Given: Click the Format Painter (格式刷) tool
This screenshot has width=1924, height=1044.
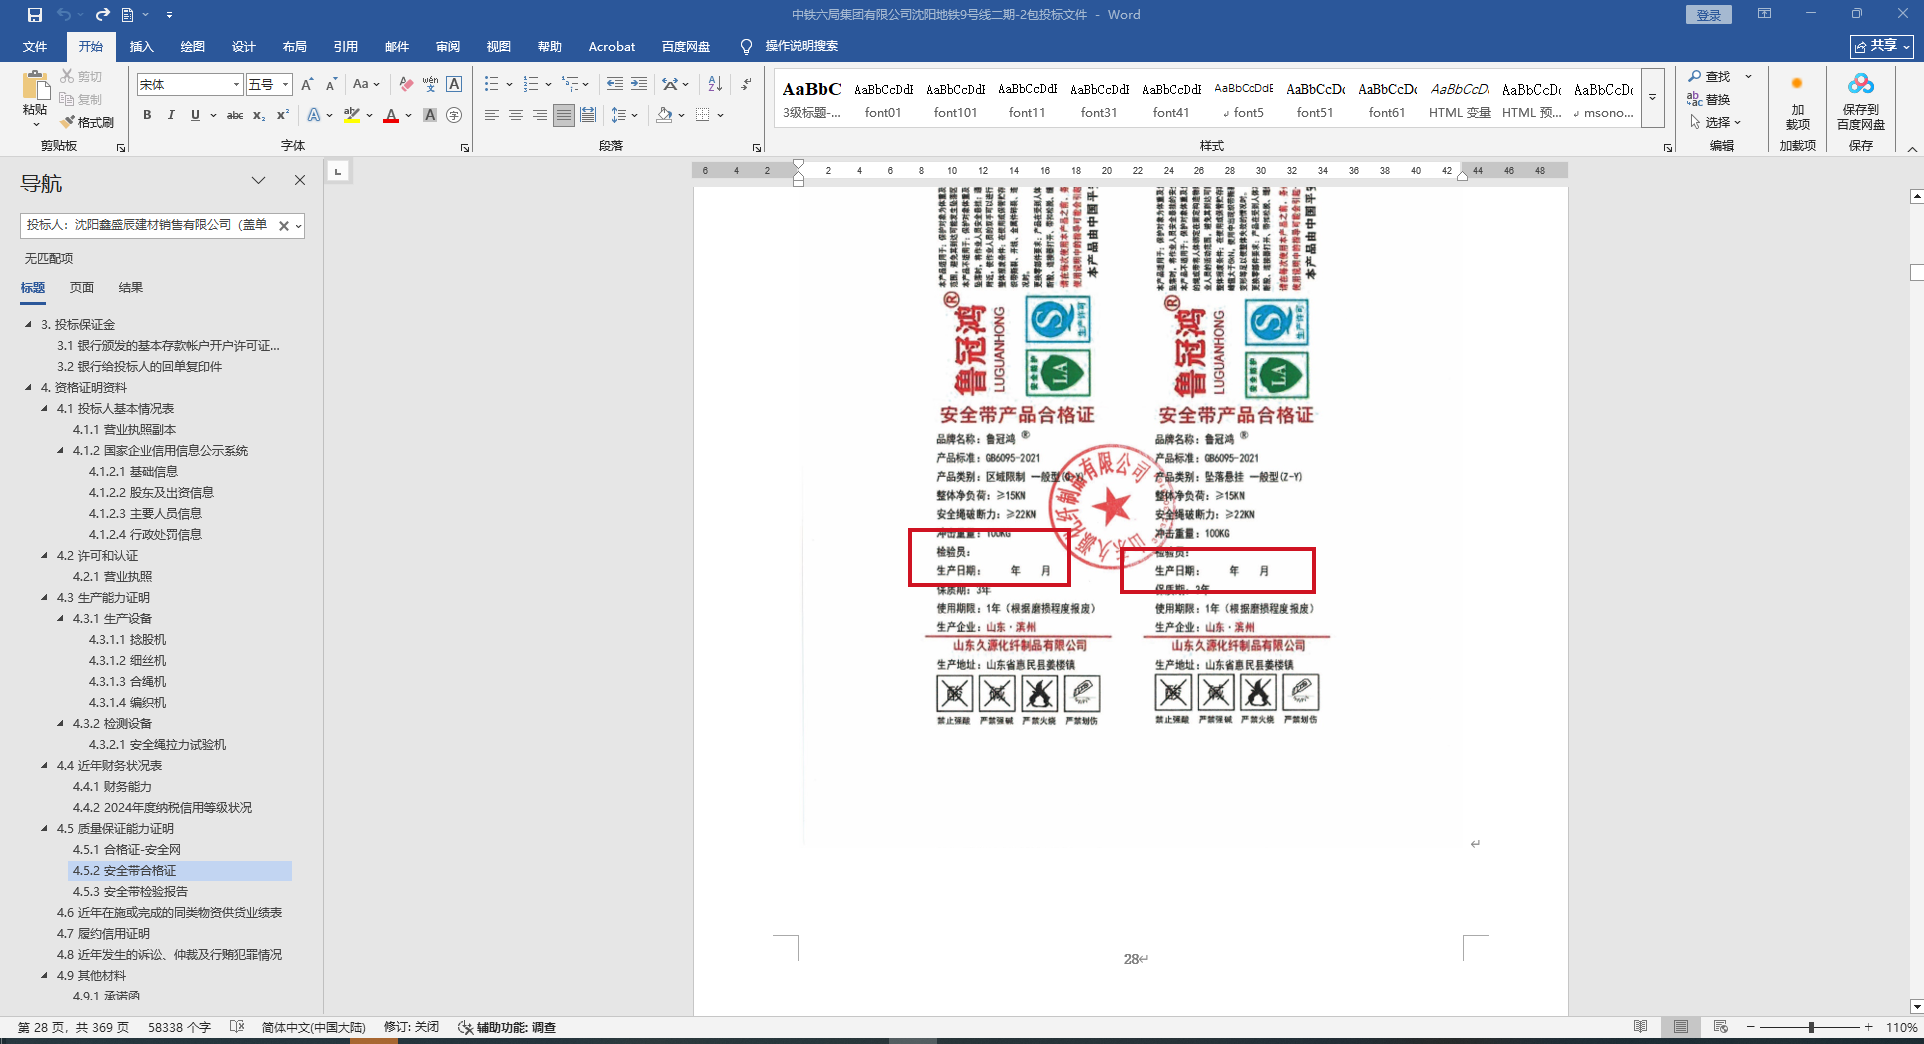Looking at the screenshot, I should 87,122.
